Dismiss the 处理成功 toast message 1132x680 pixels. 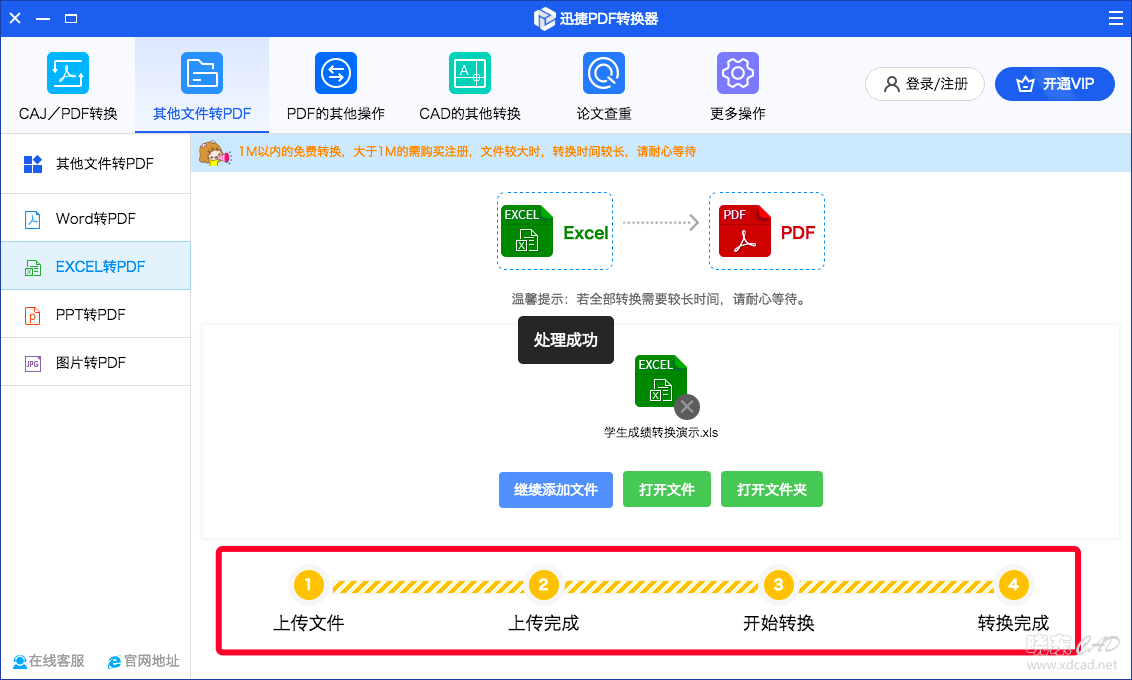pyautogui.click(x=566, y=340)
